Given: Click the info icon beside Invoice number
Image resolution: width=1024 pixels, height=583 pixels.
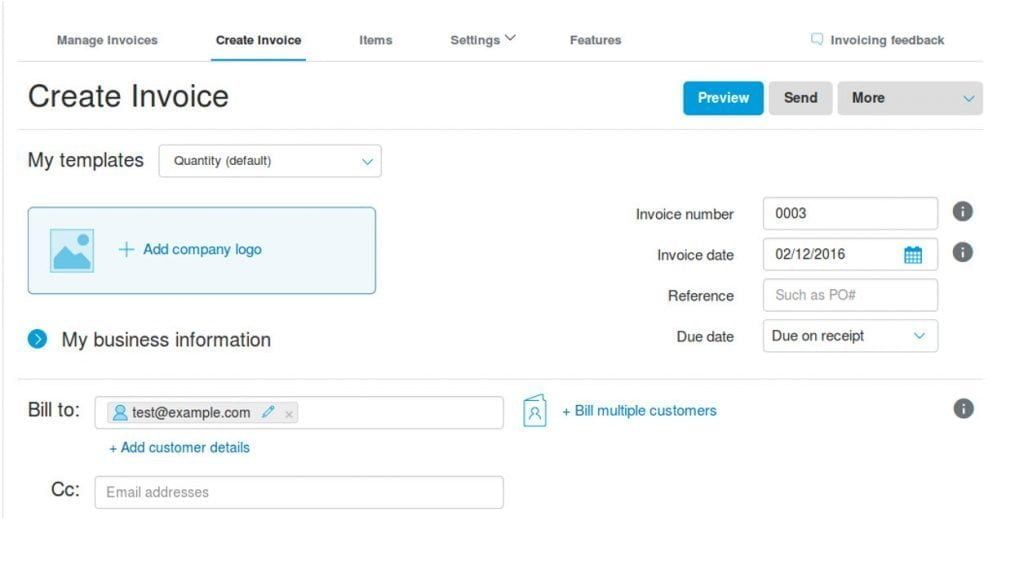Looking at the screenshot, I should [x=962, y=212].
